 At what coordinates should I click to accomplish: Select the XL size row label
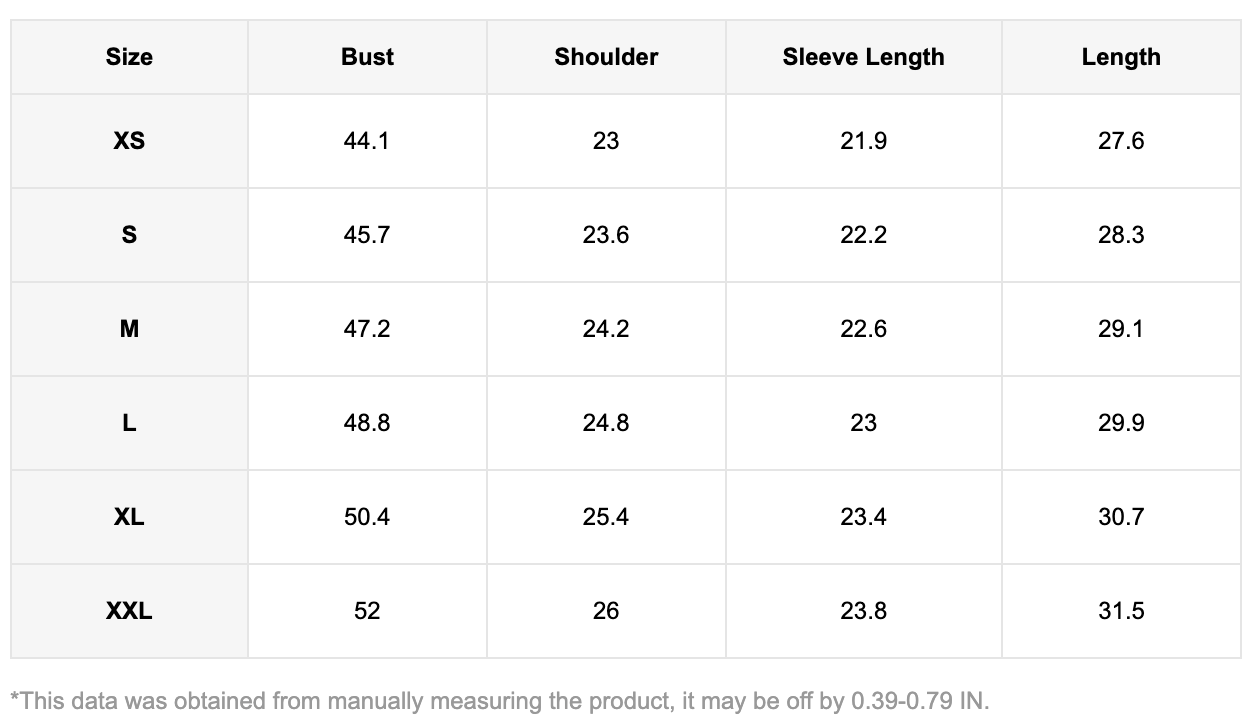pyautogui.click(x=129, y=517)
